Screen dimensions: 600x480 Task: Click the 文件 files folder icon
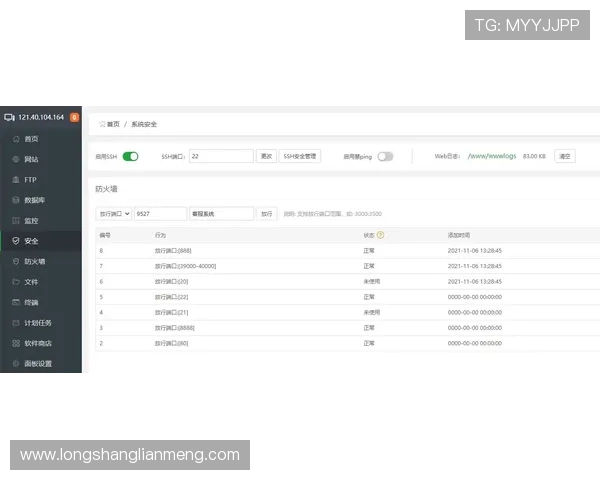15,282
